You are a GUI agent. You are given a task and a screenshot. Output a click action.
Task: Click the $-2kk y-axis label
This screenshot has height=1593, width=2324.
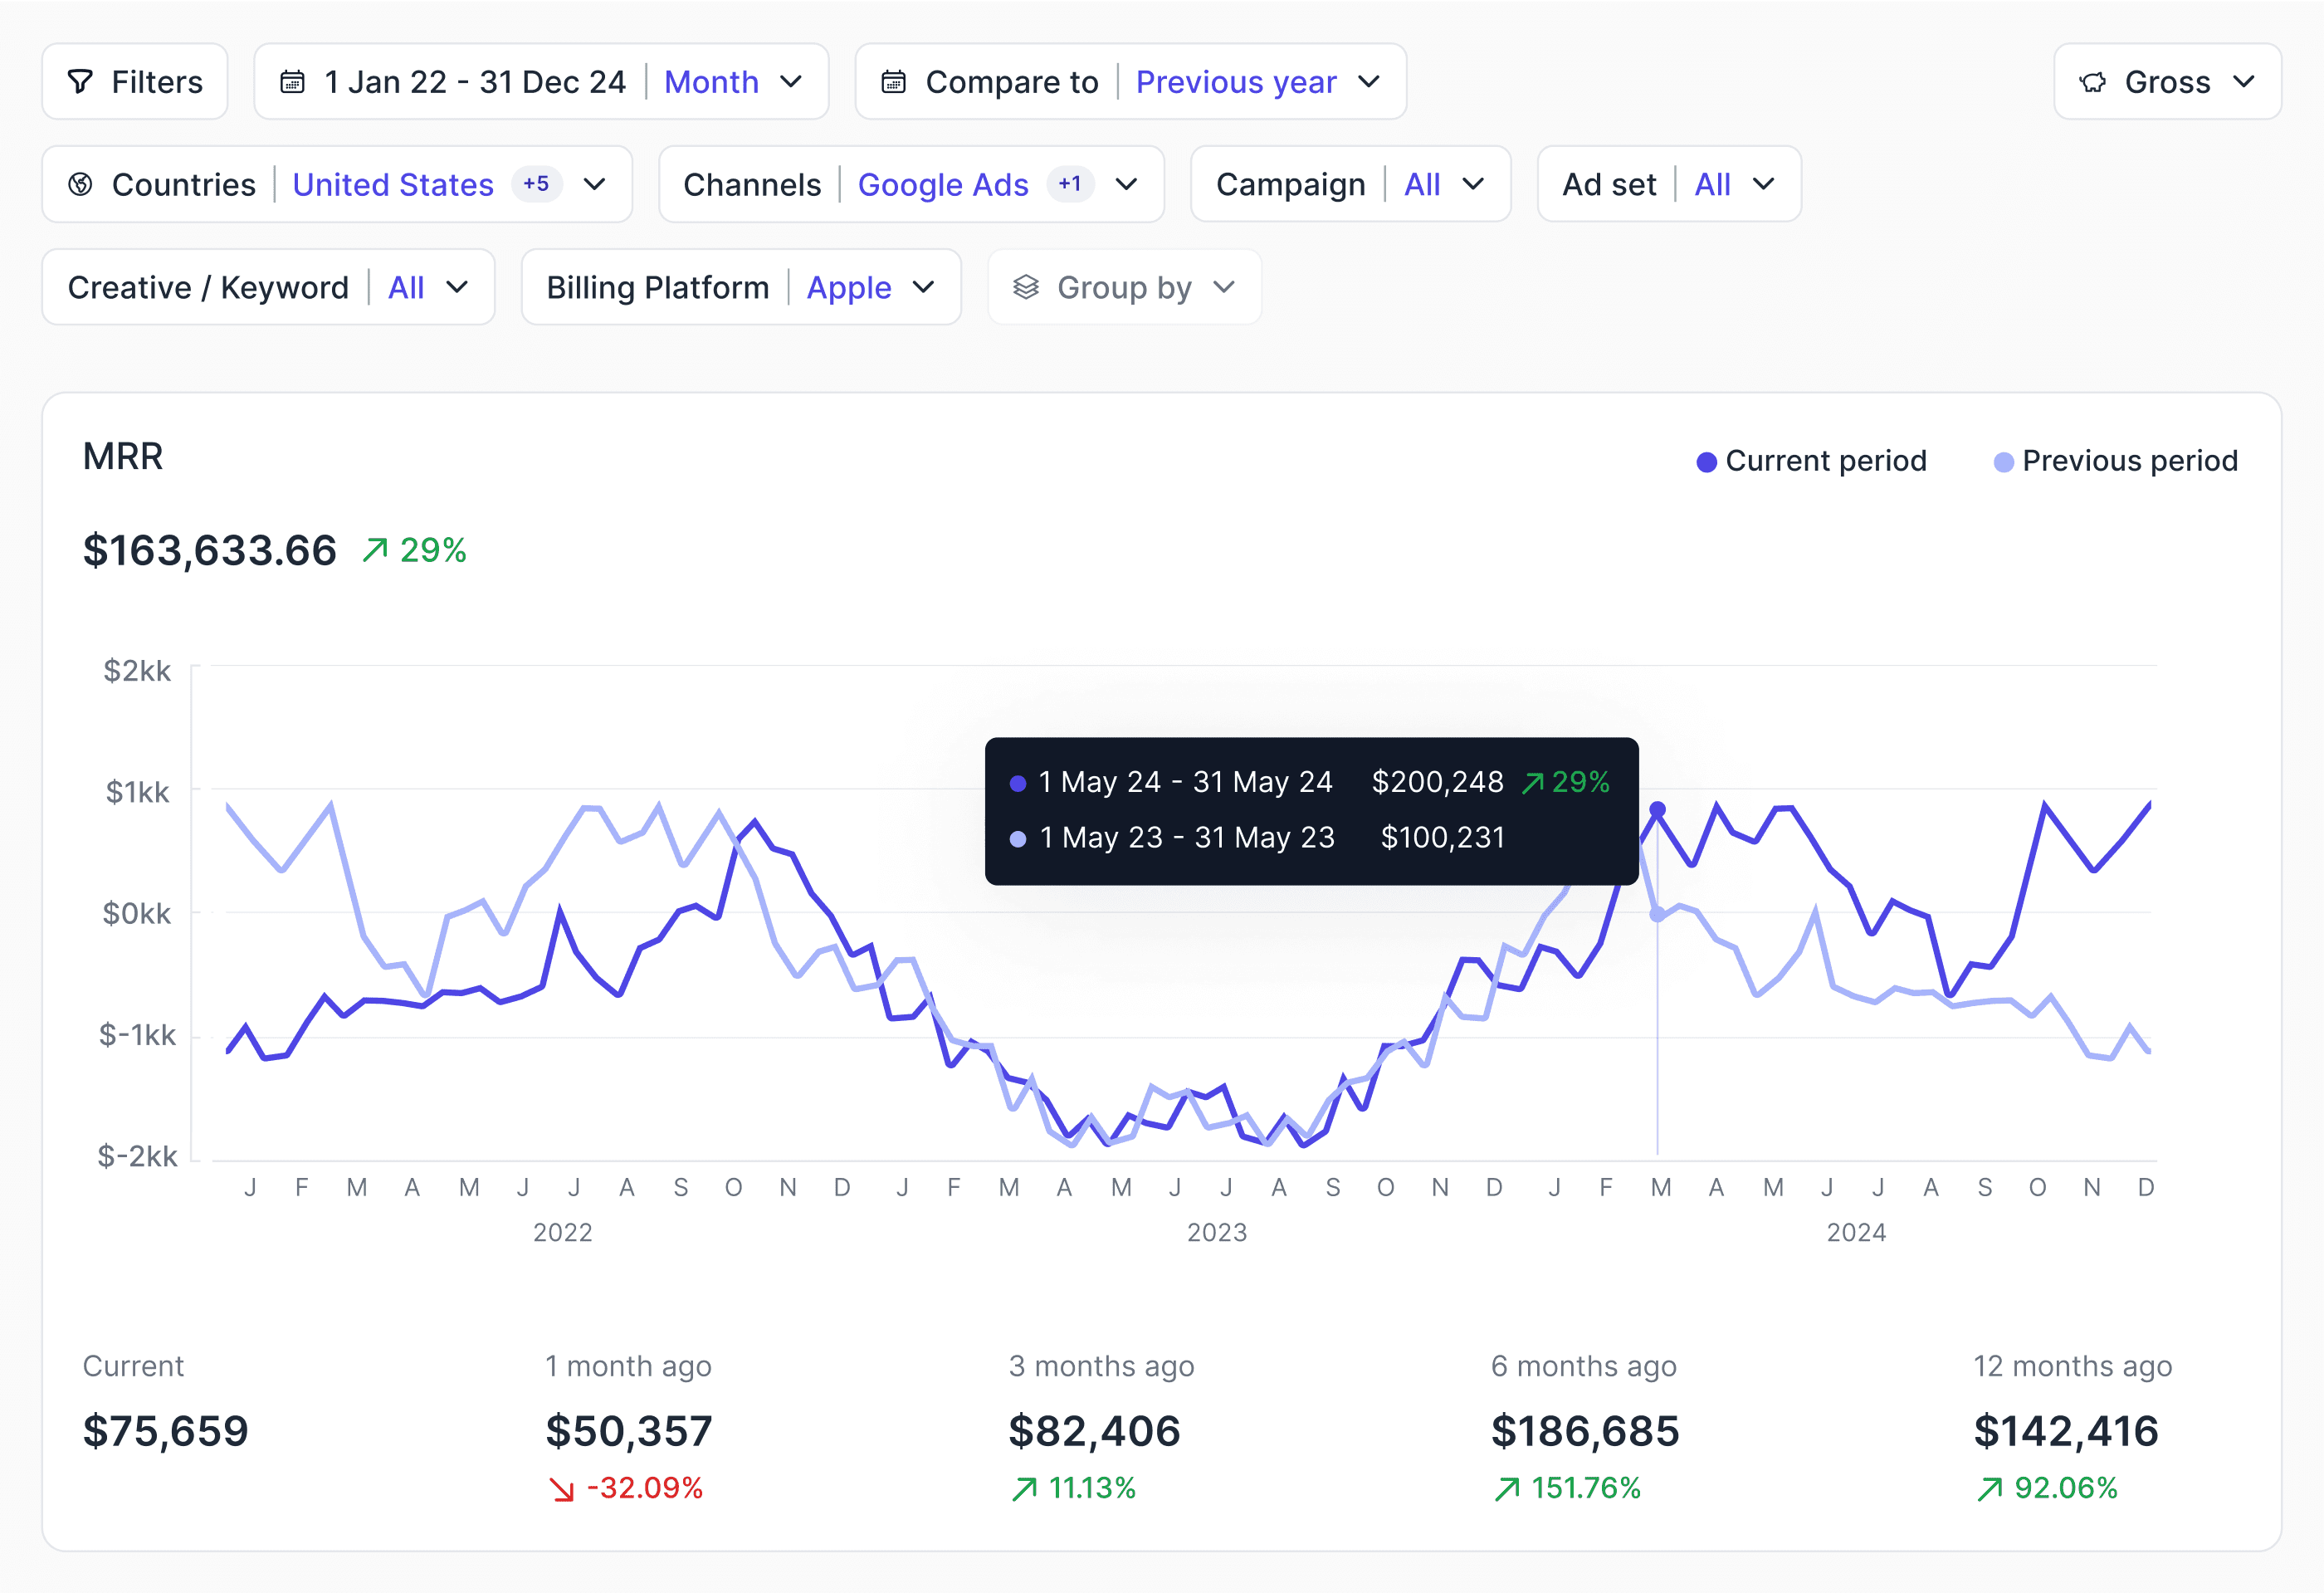(x=137, y=1156)
